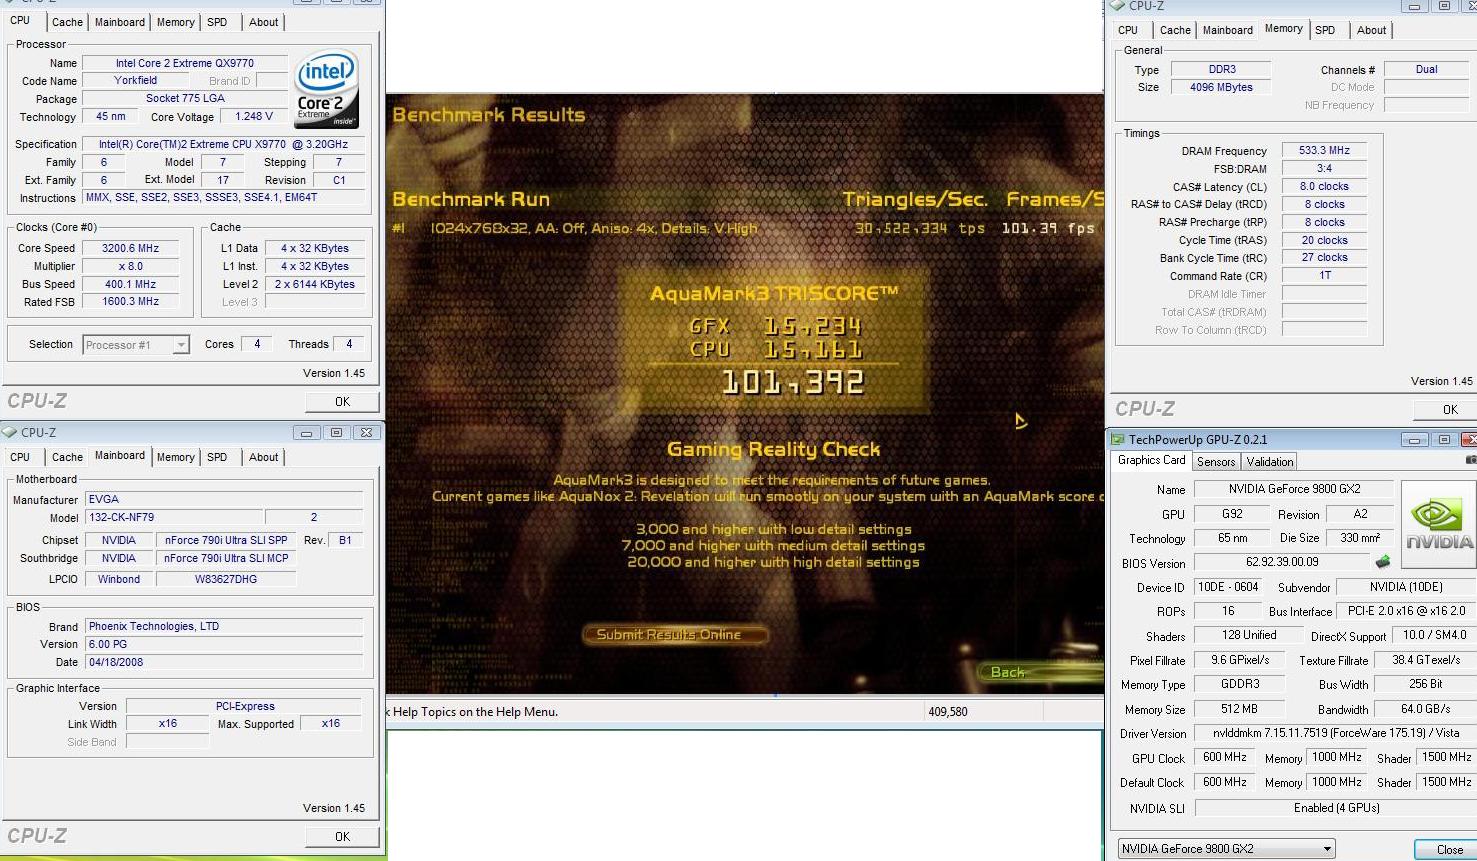The height and width of the screenshot is (861, 1477).
Task: Close the CPU-Z Mainboard window with its X button
Action: [366, 433]
